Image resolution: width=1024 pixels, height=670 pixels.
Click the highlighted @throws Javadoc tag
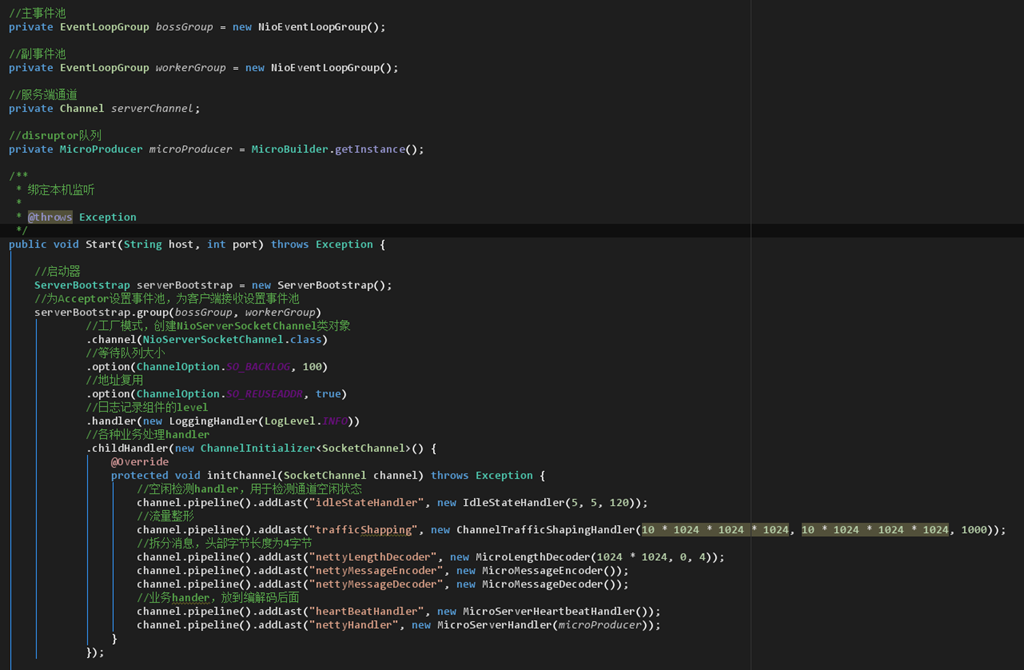click(x=50, y=217)
